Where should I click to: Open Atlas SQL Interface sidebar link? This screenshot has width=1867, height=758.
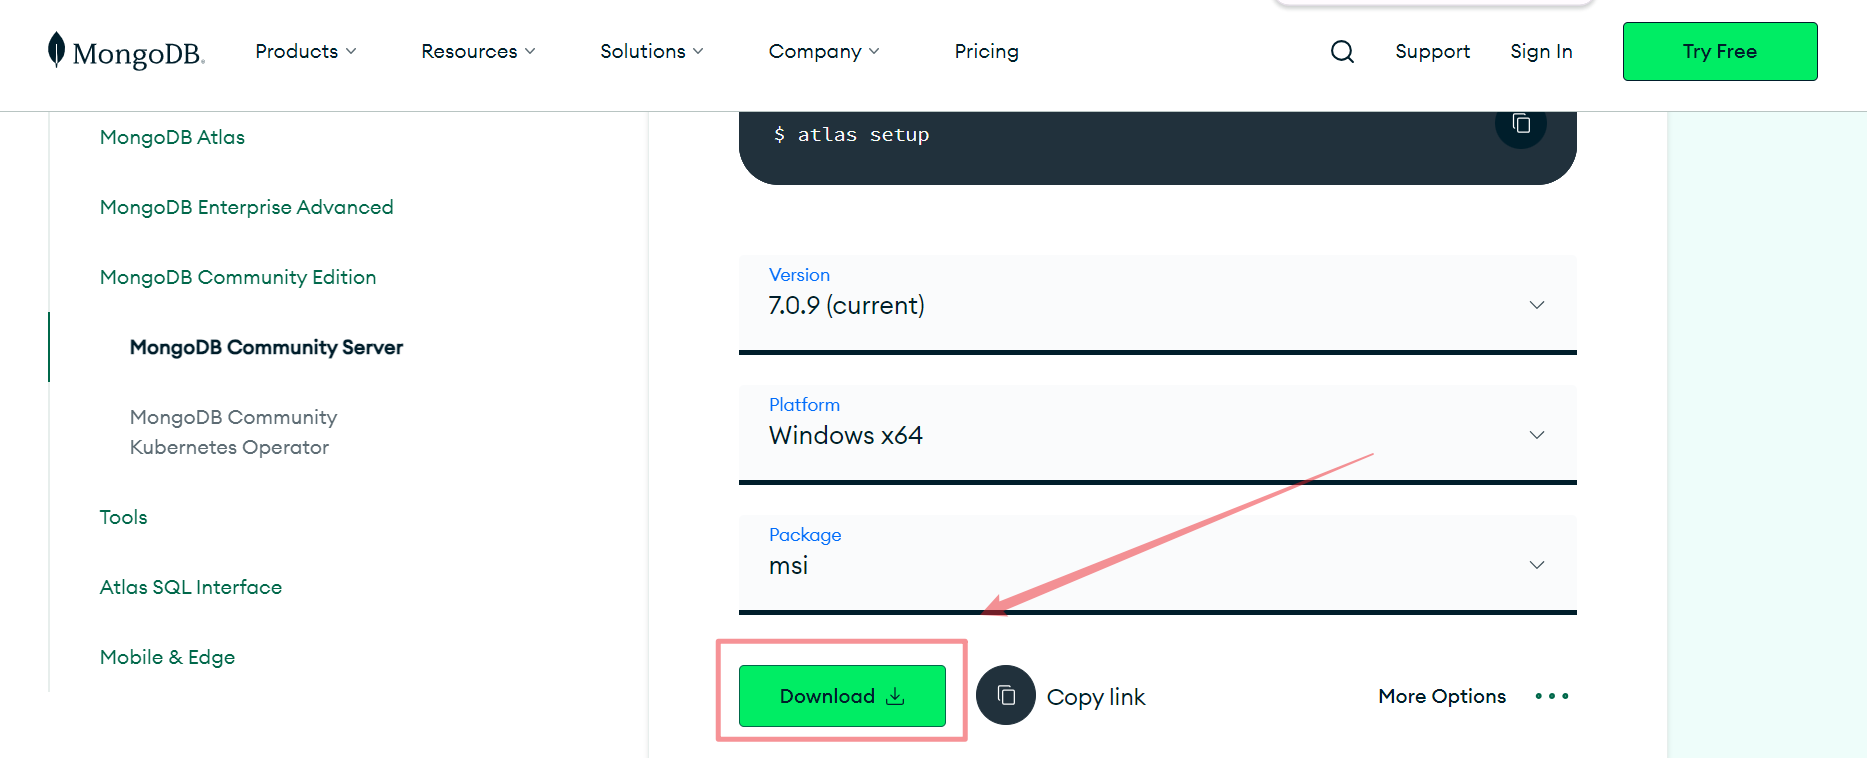191,587
